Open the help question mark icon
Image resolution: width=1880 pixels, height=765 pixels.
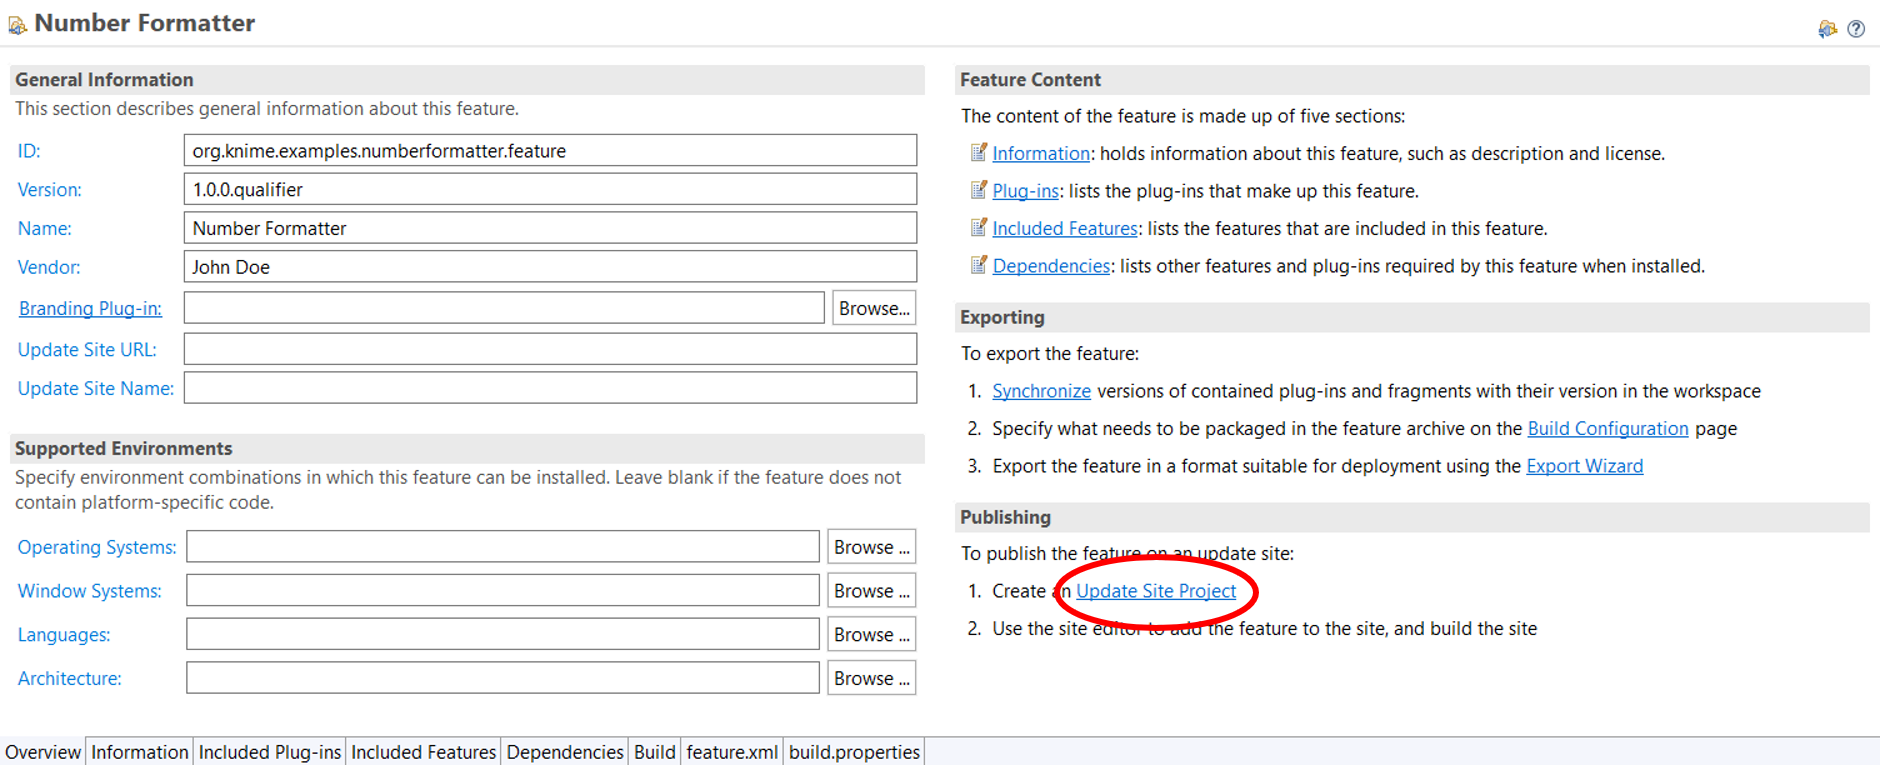1856,29
